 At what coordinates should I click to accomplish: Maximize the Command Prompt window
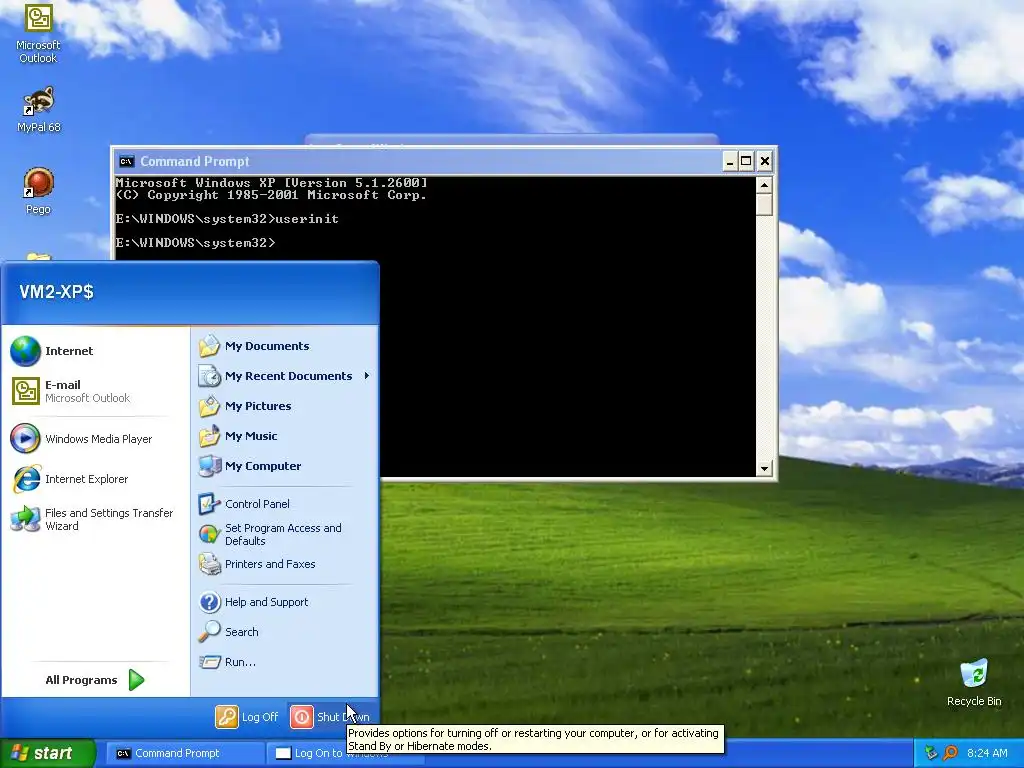click(746, 161)
